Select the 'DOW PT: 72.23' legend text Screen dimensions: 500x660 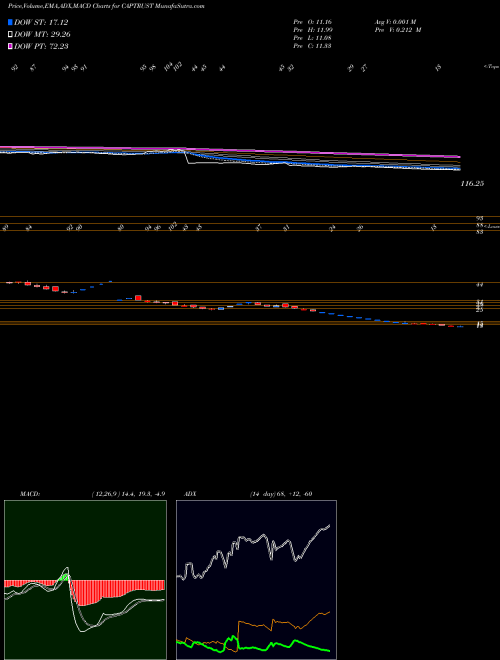(41, 46)
